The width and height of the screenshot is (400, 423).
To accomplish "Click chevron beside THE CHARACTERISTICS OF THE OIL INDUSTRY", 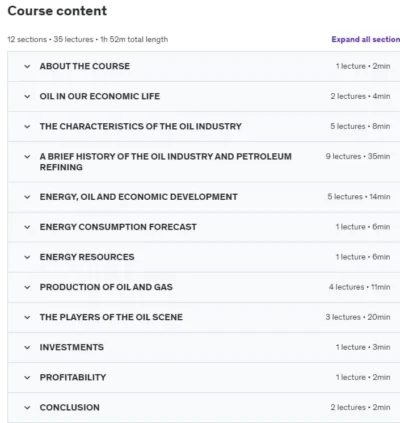I will [x=27, y=127].
